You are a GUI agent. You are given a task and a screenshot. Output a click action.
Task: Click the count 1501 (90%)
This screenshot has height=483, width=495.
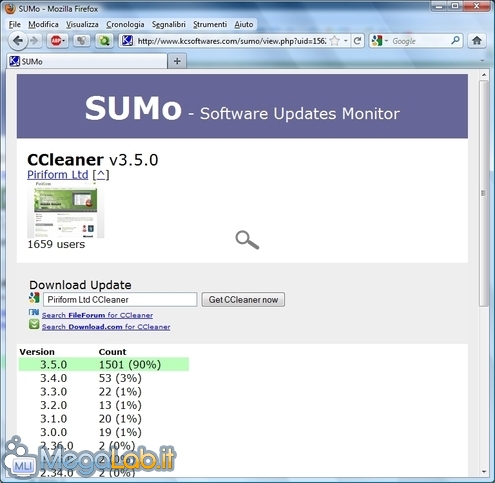130,364
